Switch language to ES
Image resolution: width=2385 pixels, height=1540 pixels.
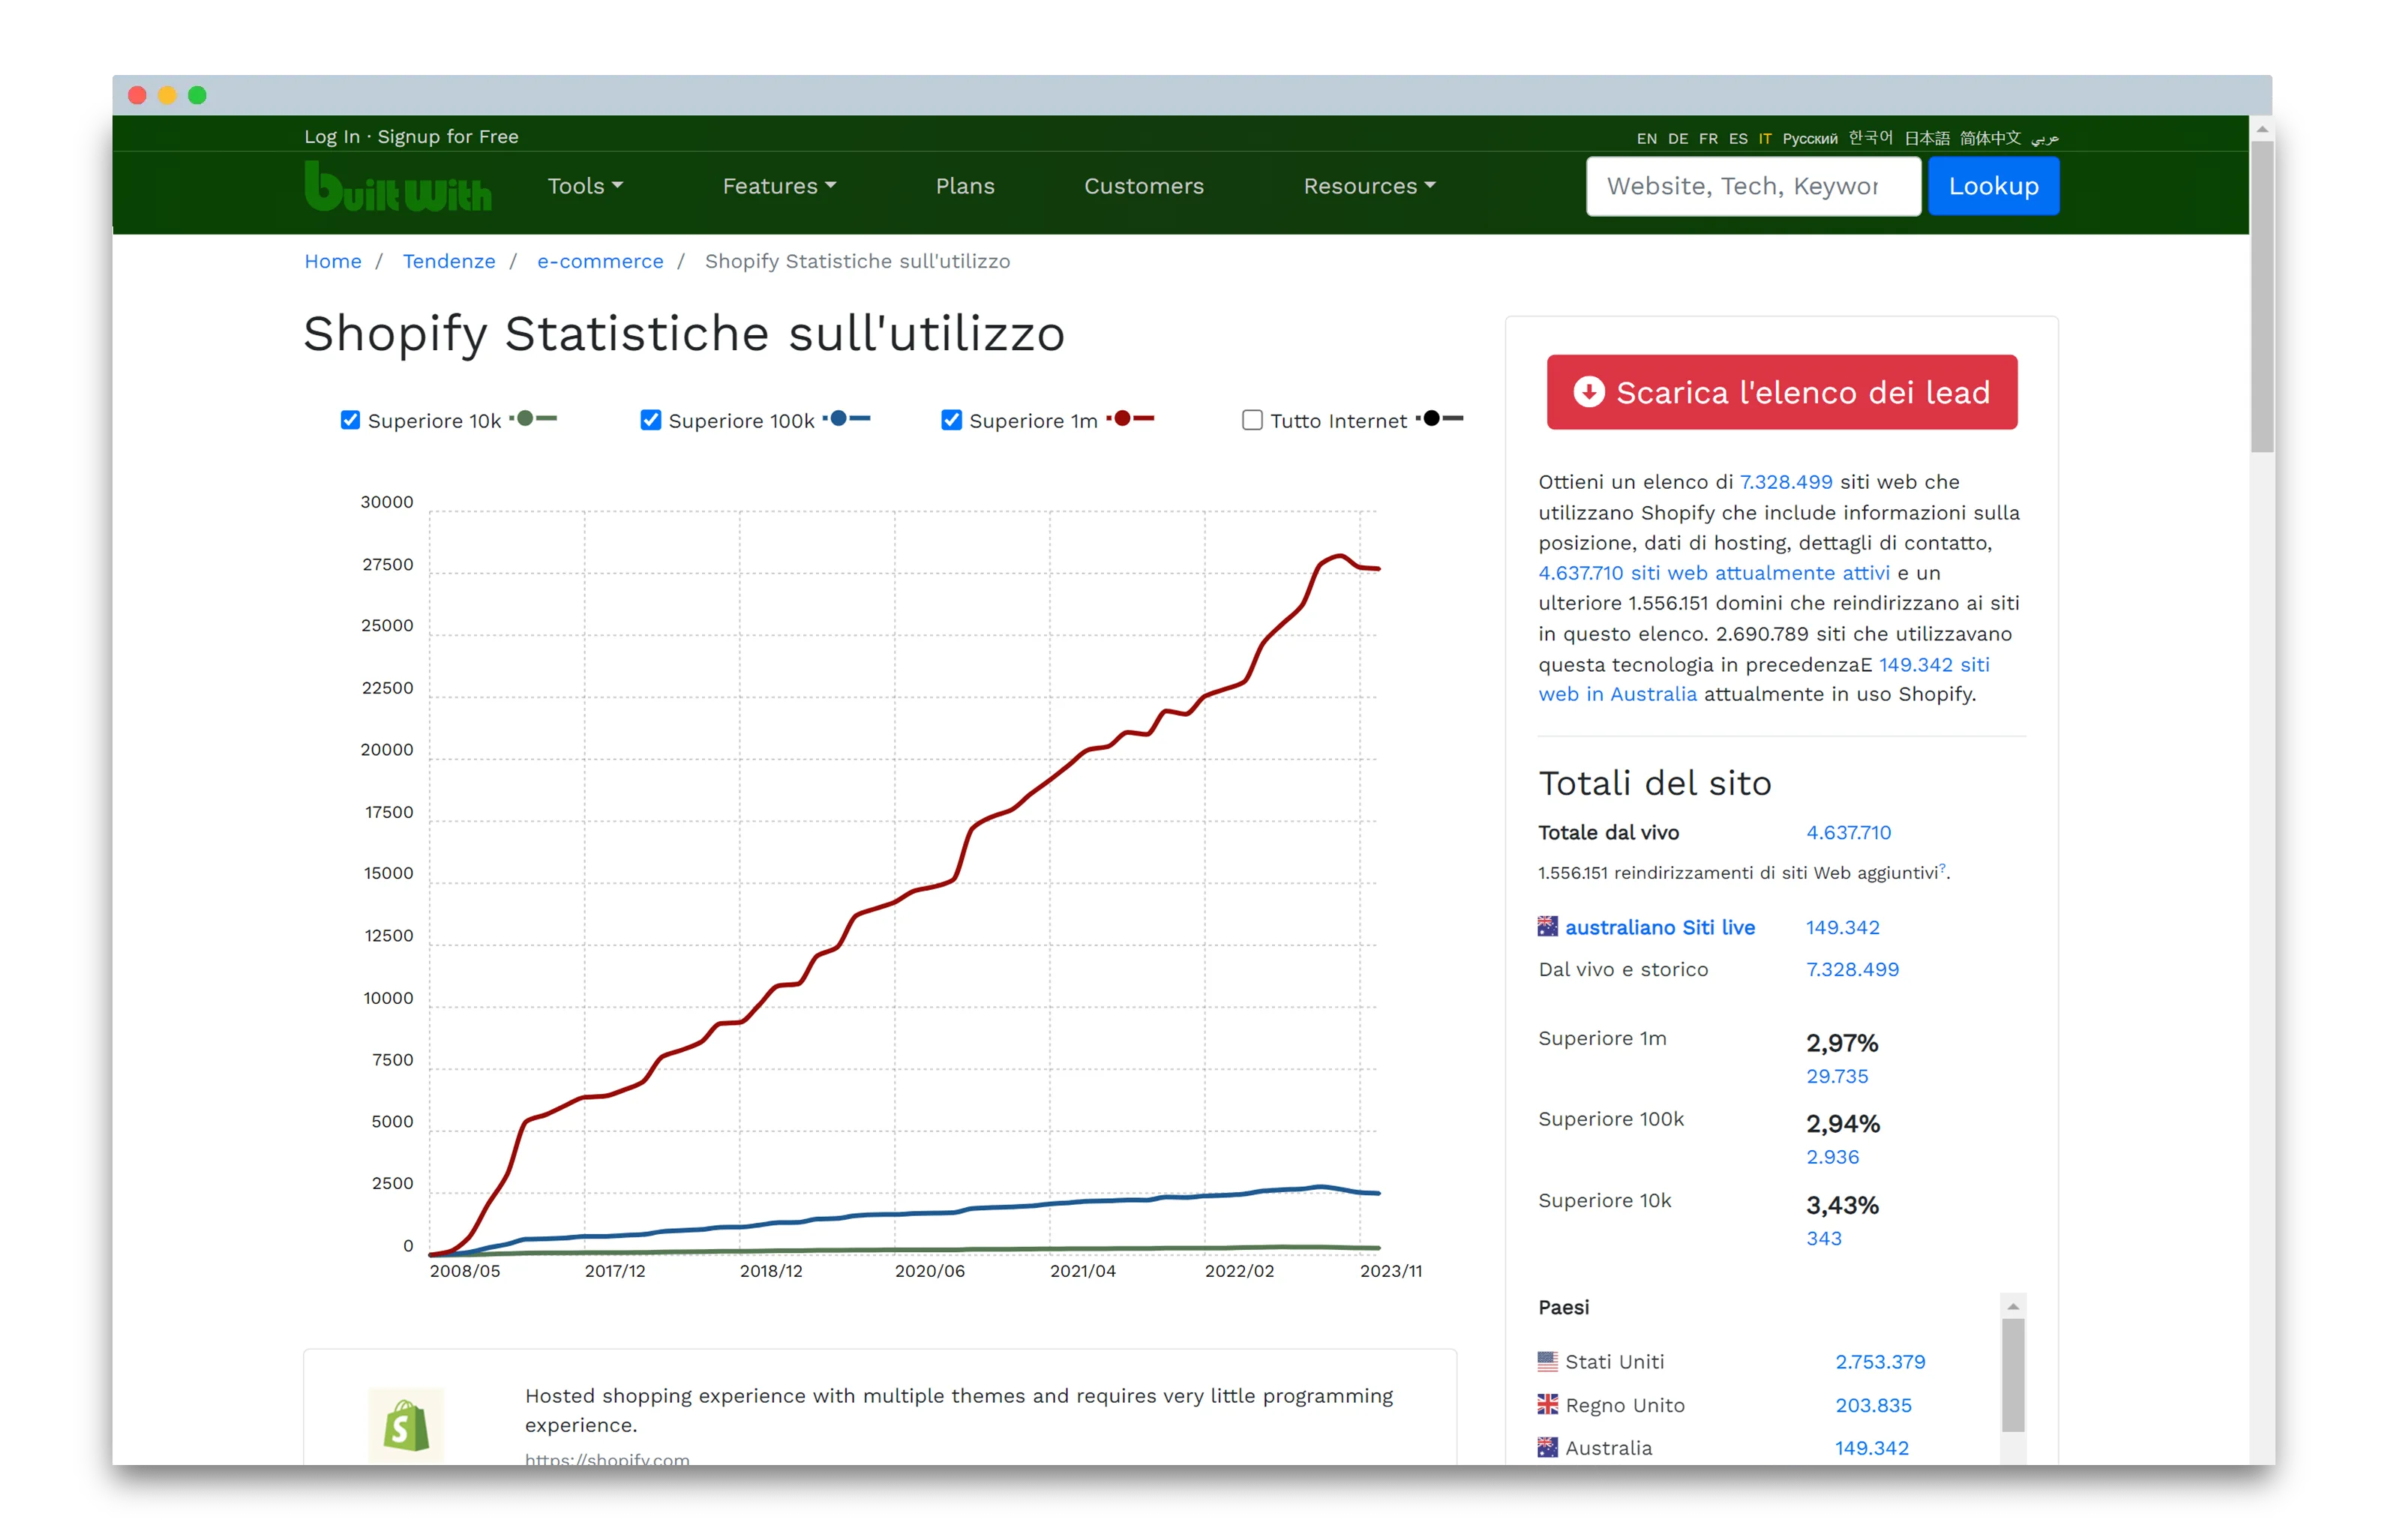point(1738,138)
